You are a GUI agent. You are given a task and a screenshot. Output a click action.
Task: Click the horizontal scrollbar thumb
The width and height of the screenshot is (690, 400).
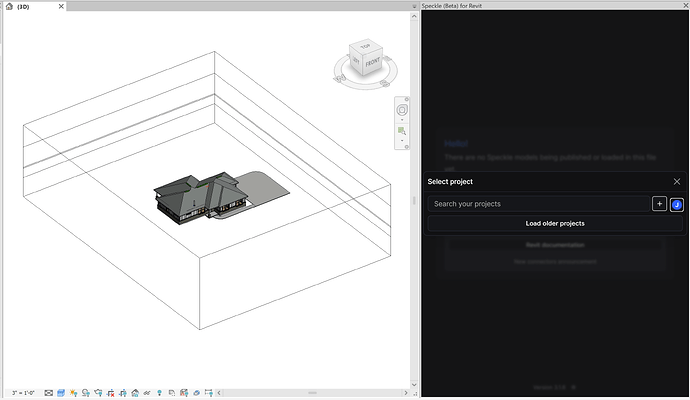point(312,393)
